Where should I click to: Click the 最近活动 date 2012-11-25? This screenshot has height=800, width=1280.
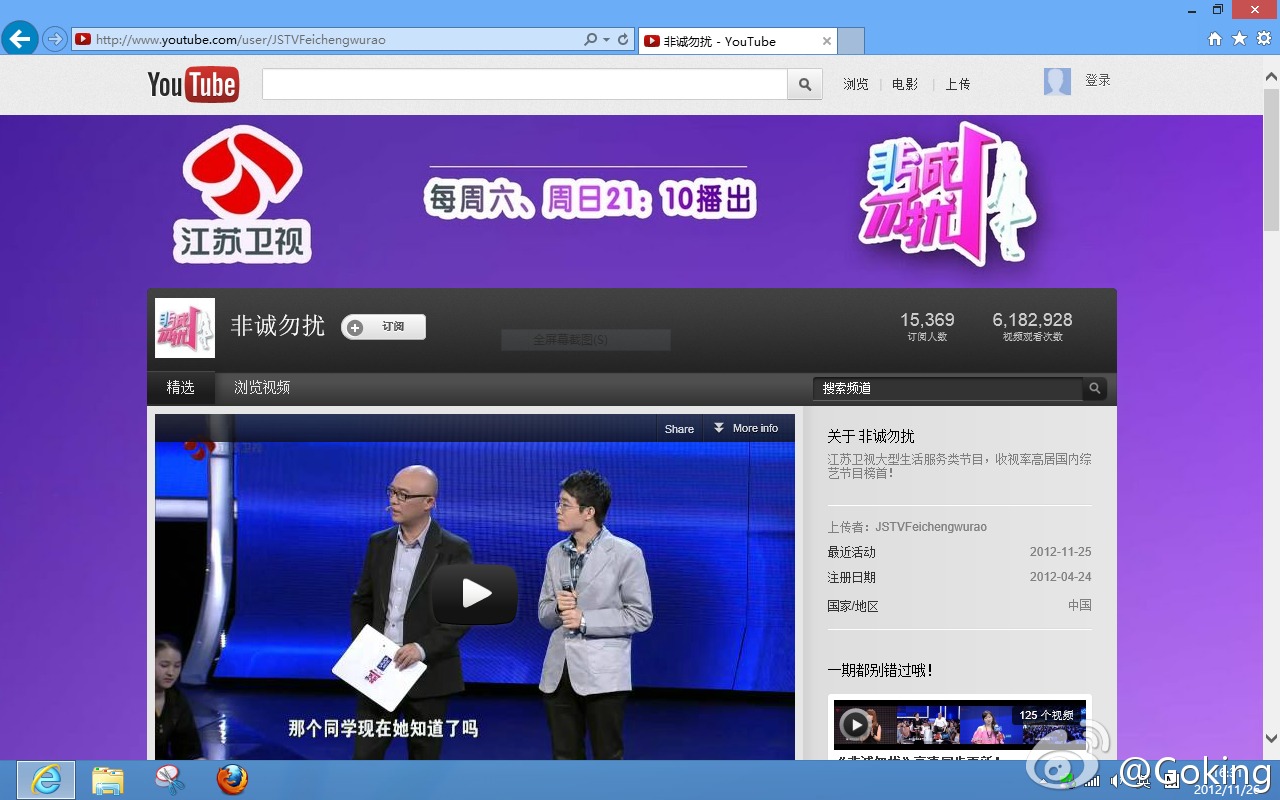(1061, 552)
